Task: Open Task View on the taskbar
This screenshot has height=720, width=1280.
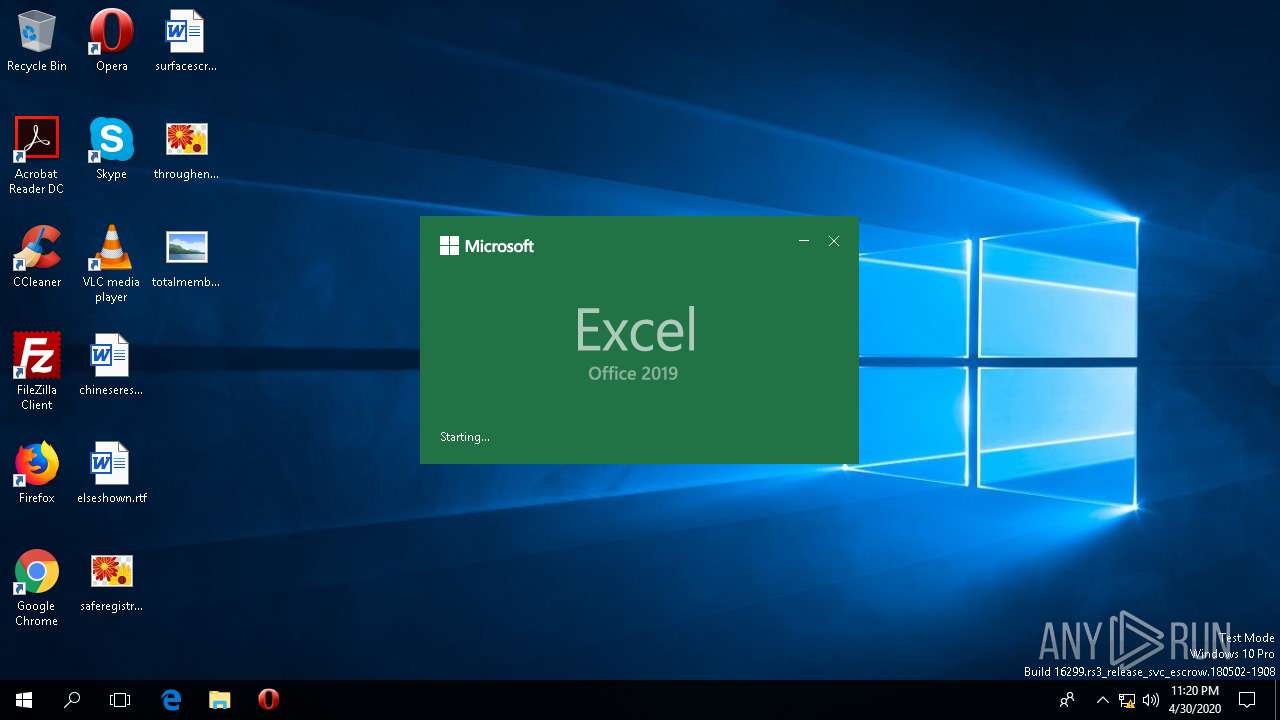Action: click(x=120, y=700)
